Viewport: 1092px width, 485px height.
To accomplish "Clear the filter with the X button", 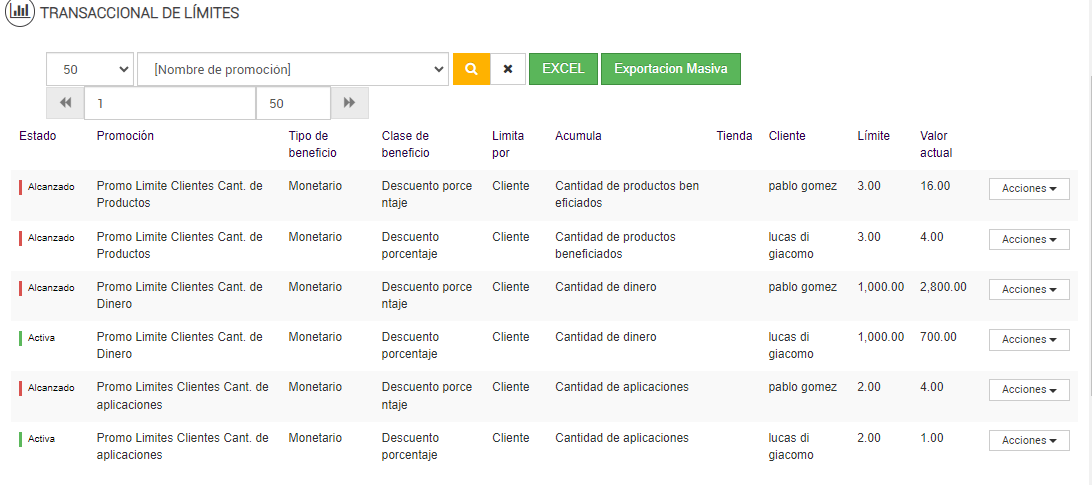I will coord(508,69).
